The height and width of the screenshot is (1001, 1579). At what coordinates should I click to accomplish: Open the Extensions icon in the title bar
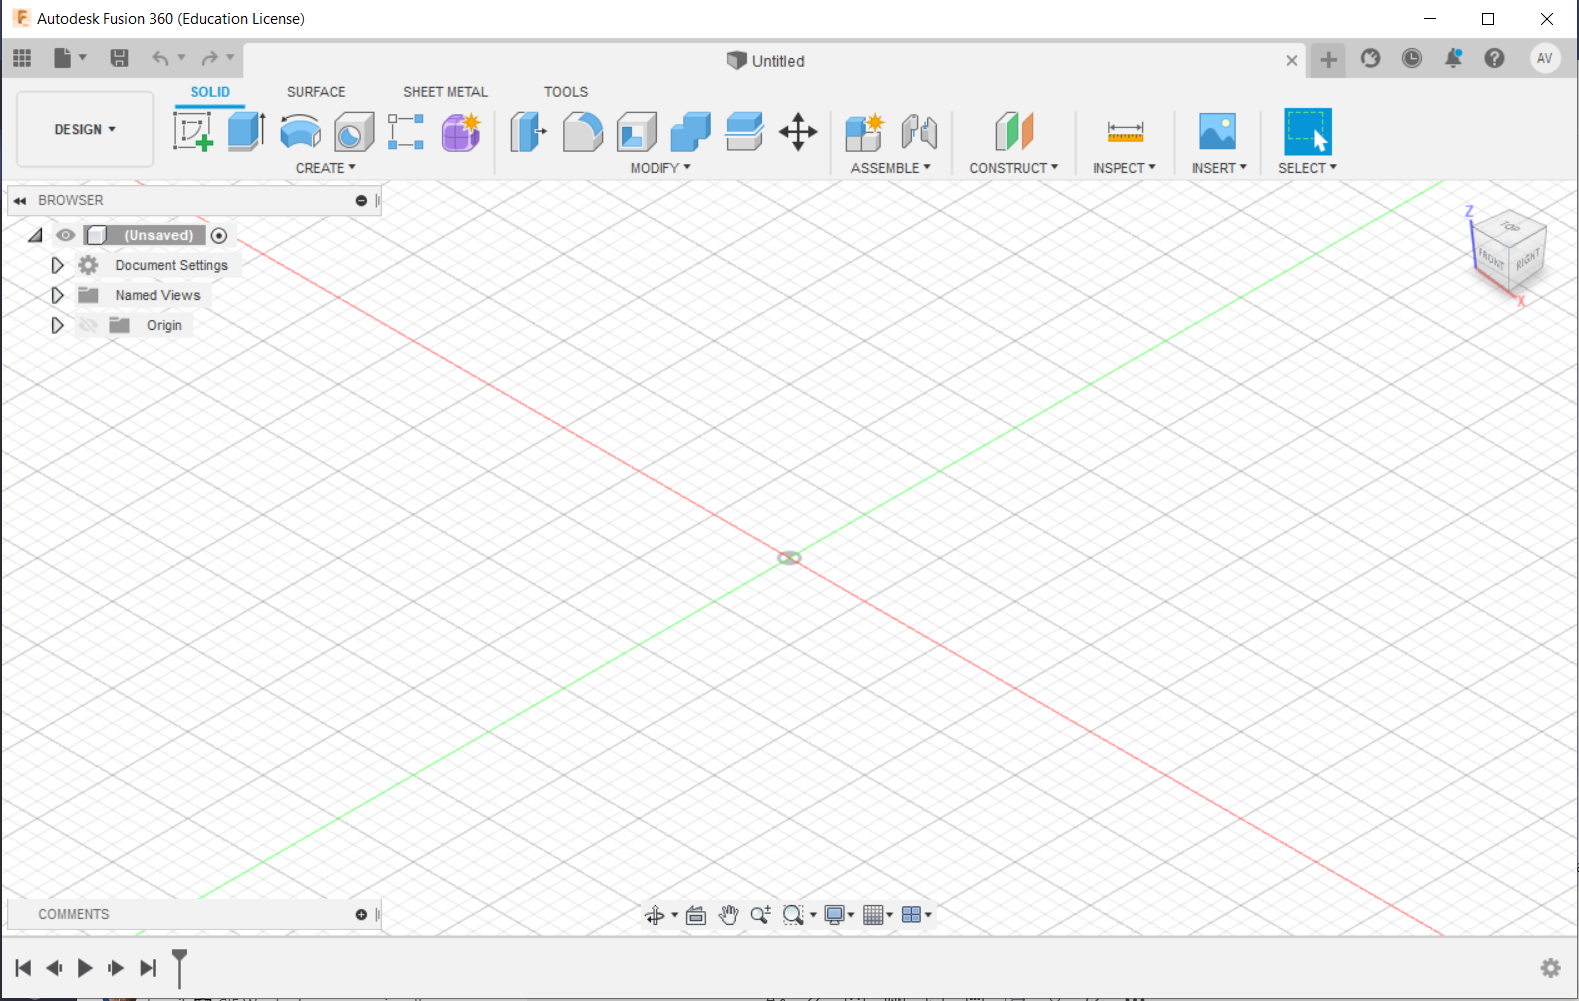1370,58
